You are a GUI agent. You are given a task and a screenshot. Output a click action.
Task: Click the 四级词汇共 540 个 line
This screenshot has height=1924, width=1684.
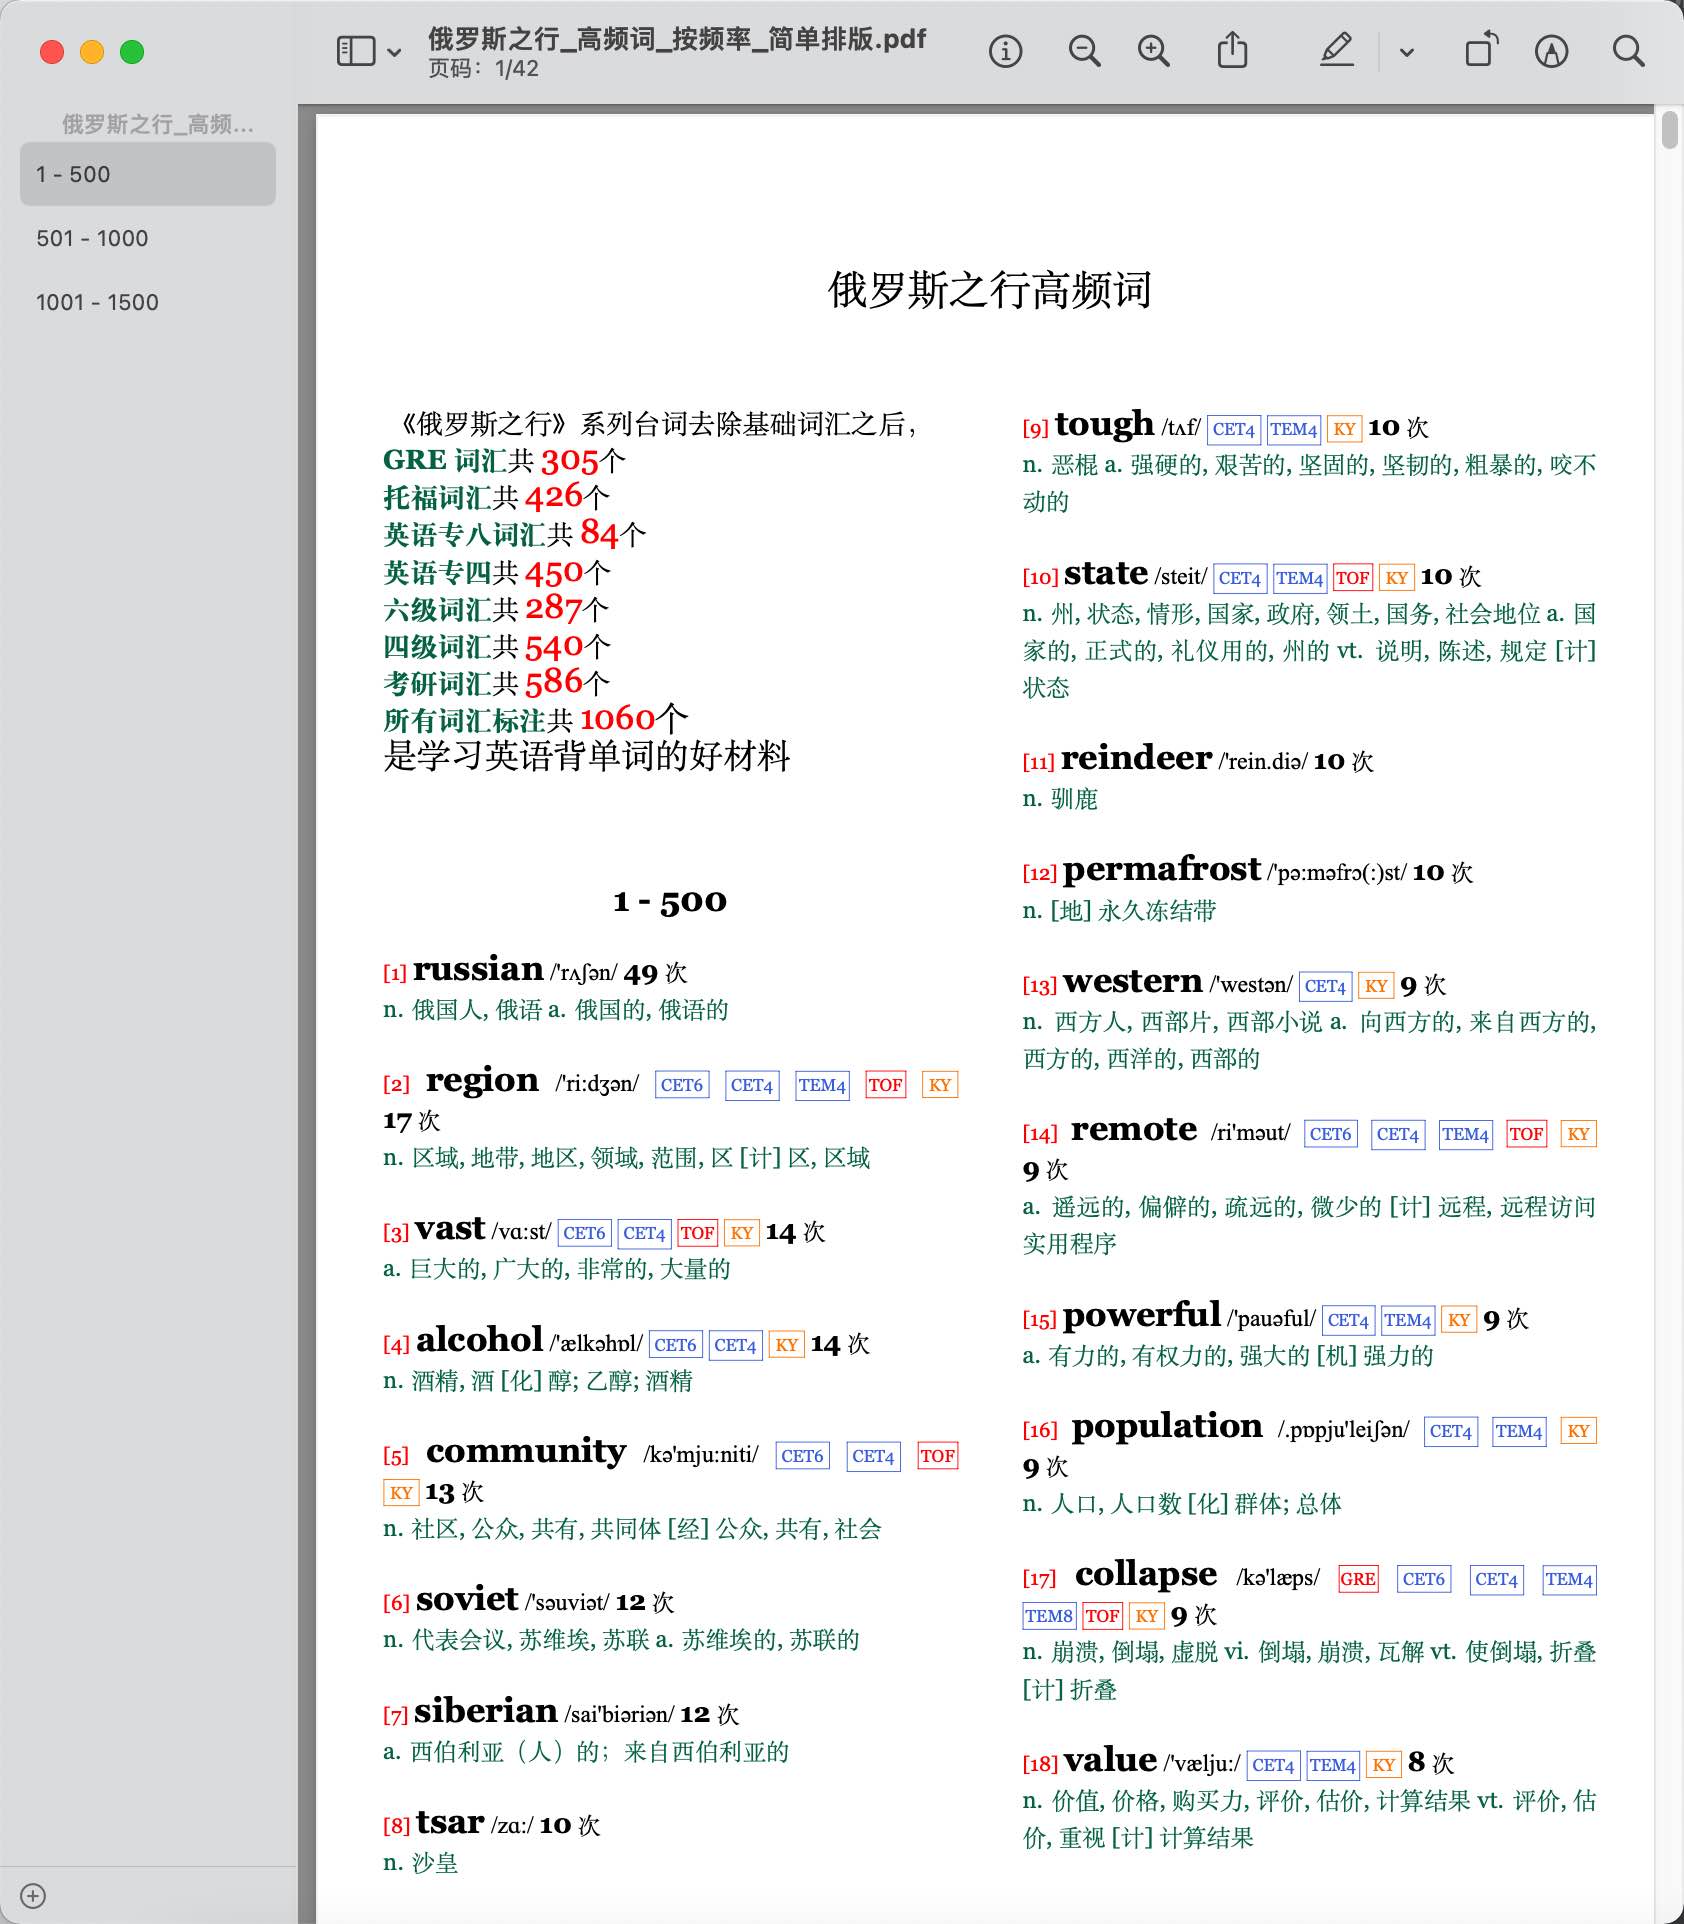point(496,647)
